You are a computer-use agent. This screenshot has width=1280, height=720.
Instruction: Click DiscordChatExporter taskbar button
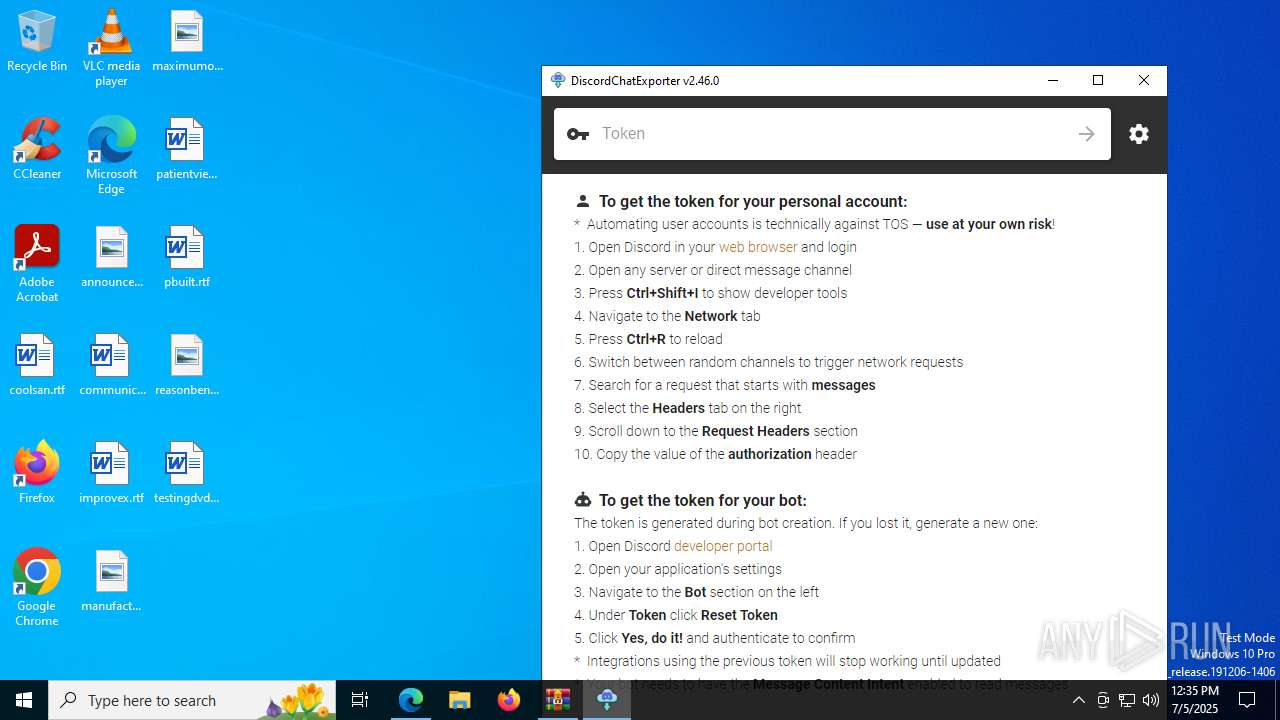[x=607, y=700]
